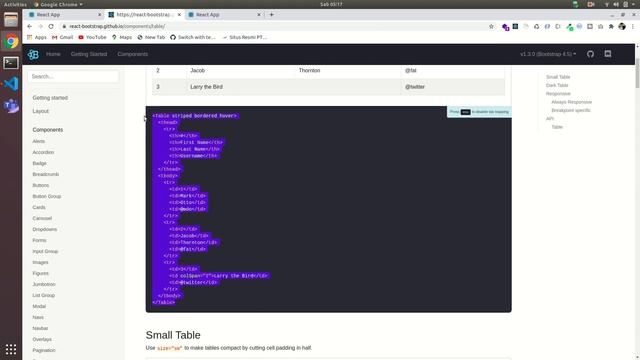Open Dropdowns in the sidebar
Image resolution: width=640 pixels, height=360 pixels.
tap(45, 229)
